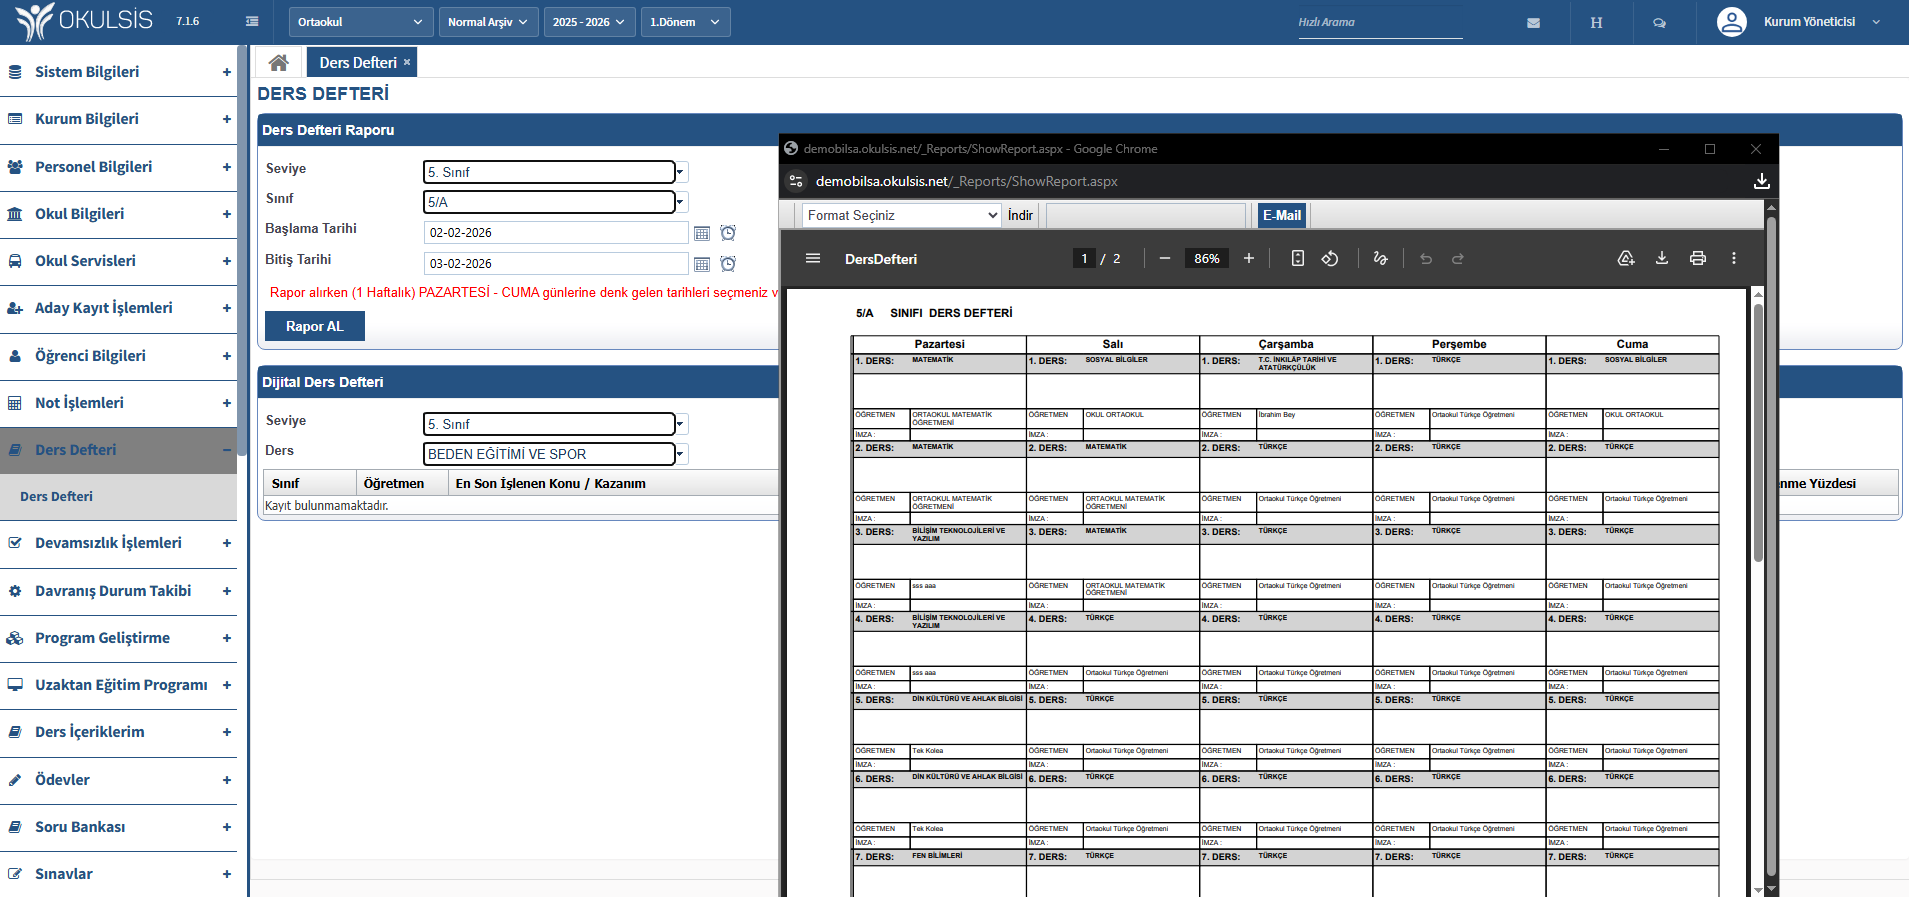Click the home icon tab
The width and height of the screenshot is (1909, 897).
coord(278,63)
